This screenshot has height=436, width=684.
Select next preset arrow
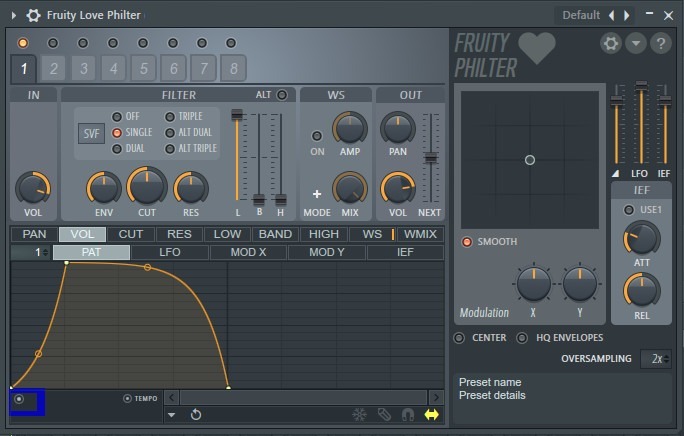point(627,16)
